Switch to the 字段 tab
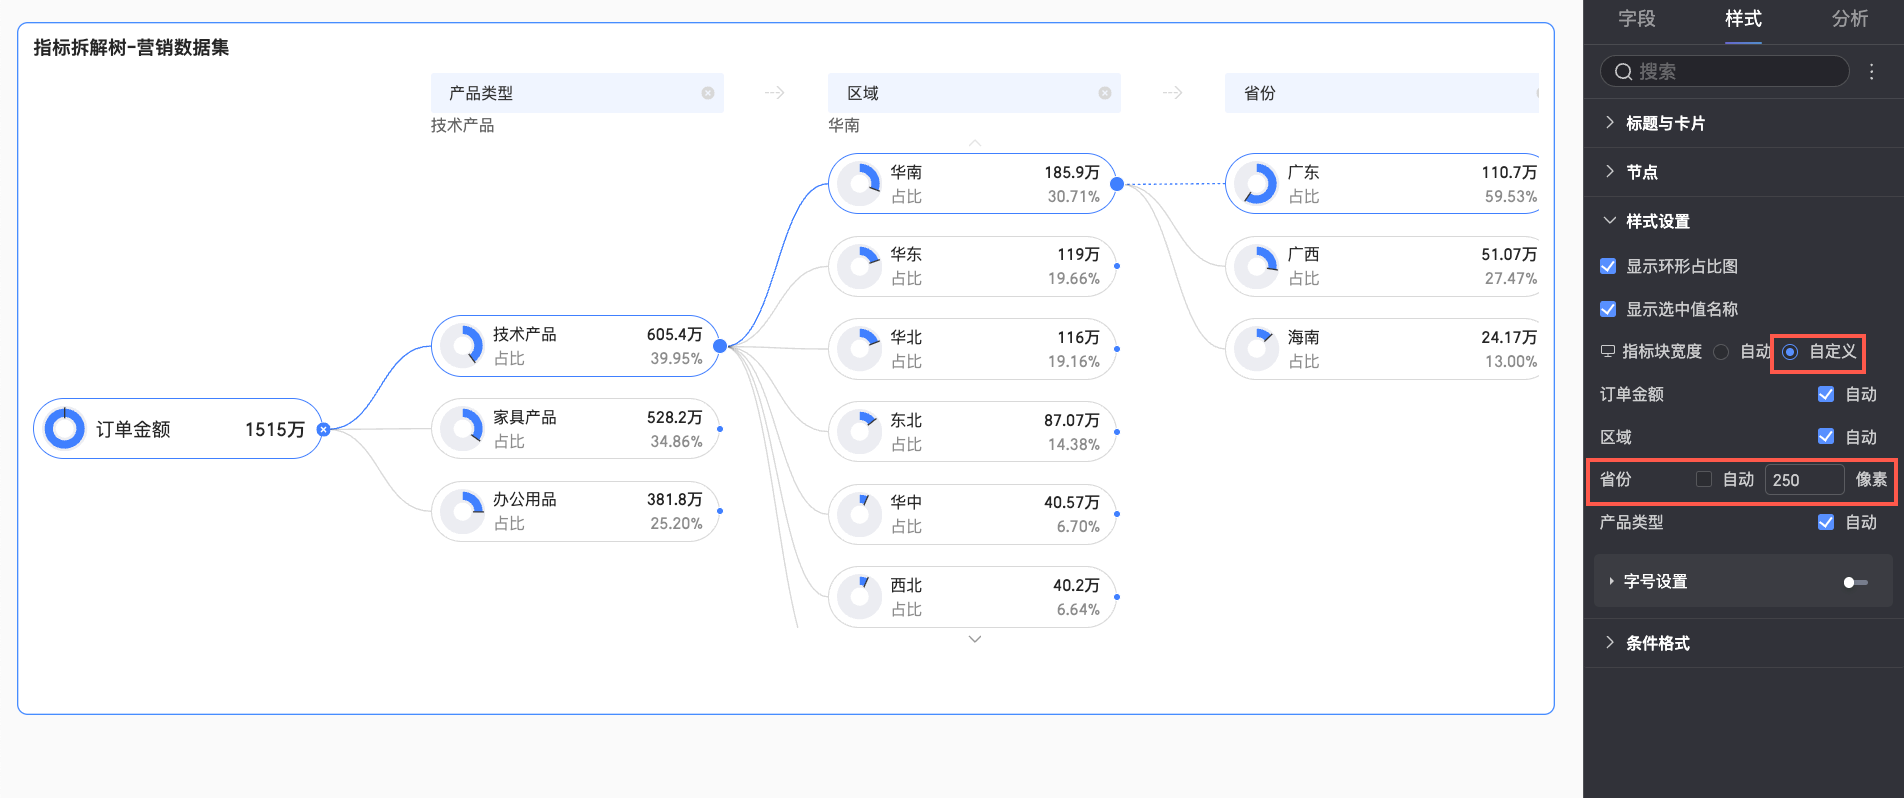 pyautogui.click(x=1637, y=19)
